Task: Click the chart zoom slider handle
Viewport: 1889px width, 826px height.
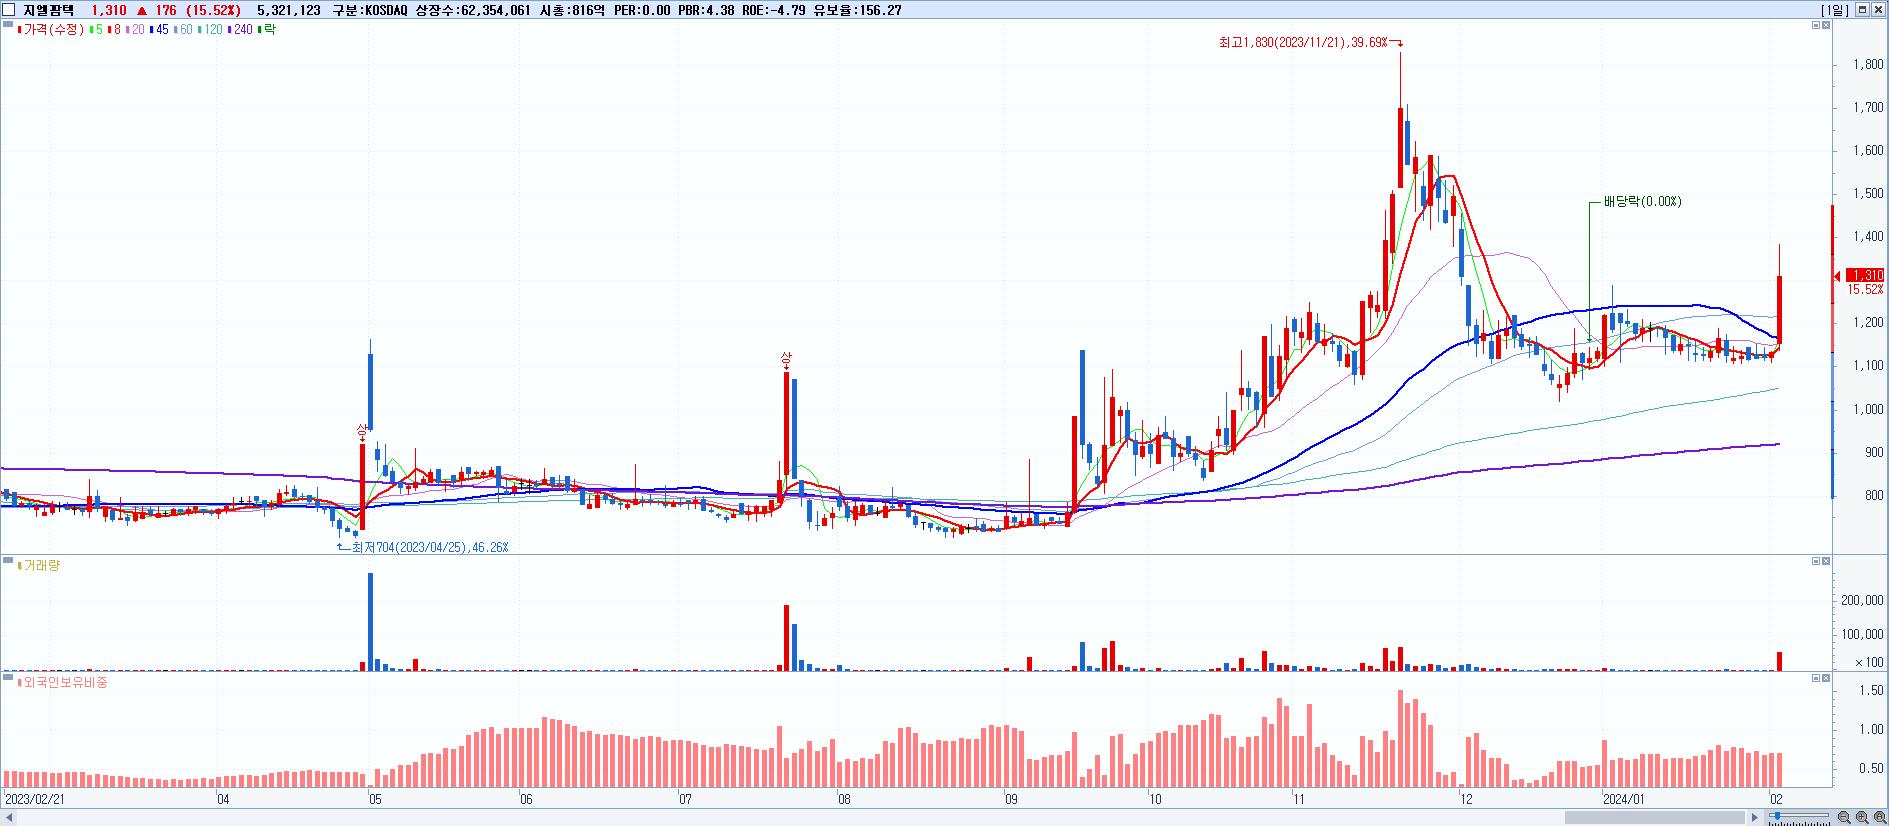Action: tap(1777, 816)
